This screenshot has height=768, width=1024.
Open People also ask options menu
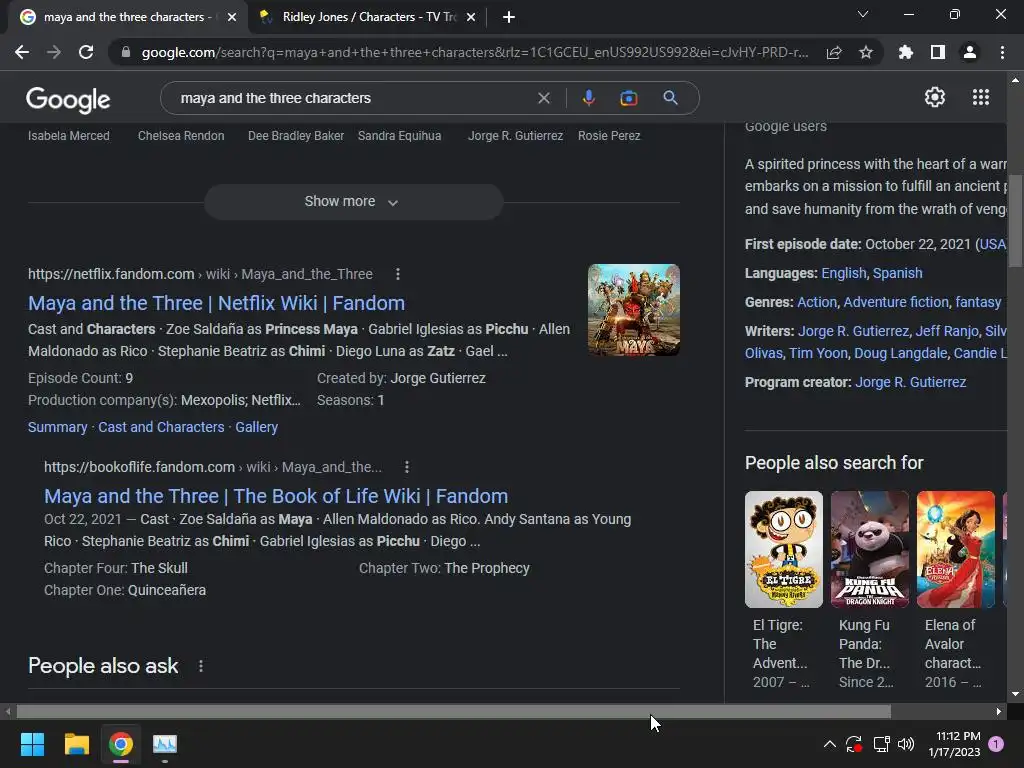(x=200, y=666)
